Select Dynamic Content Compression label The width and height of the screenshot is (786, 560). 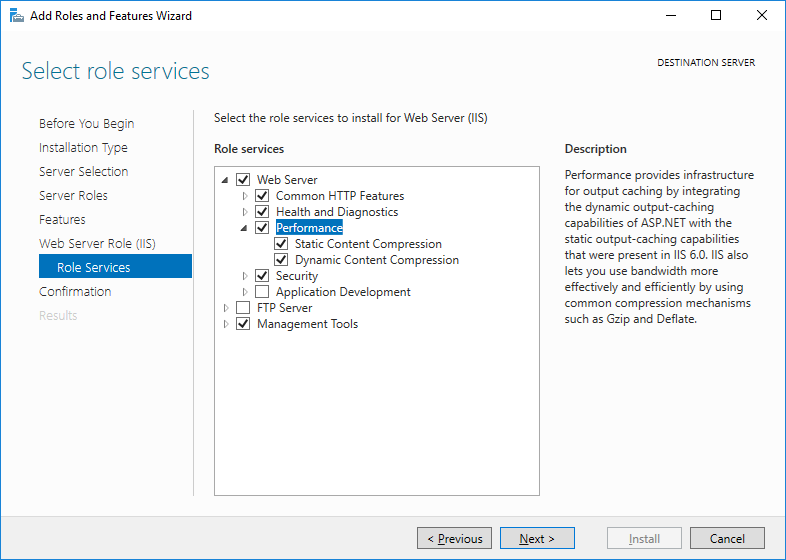click(x=377, y=260)
